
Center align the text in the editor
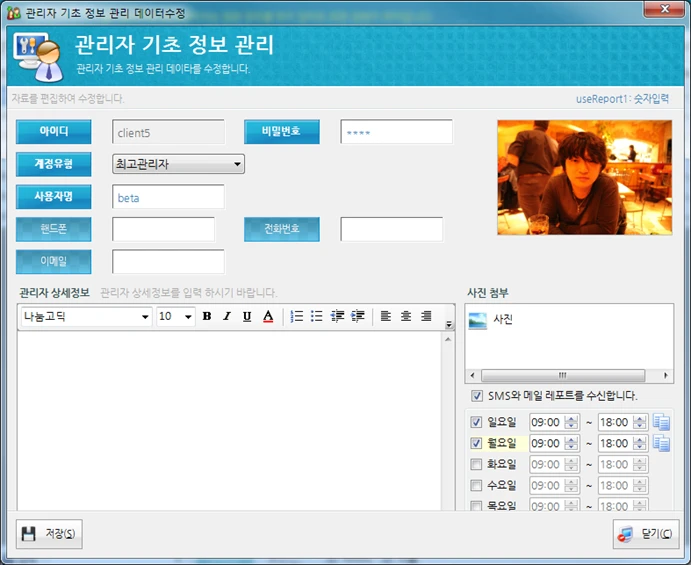406,316
